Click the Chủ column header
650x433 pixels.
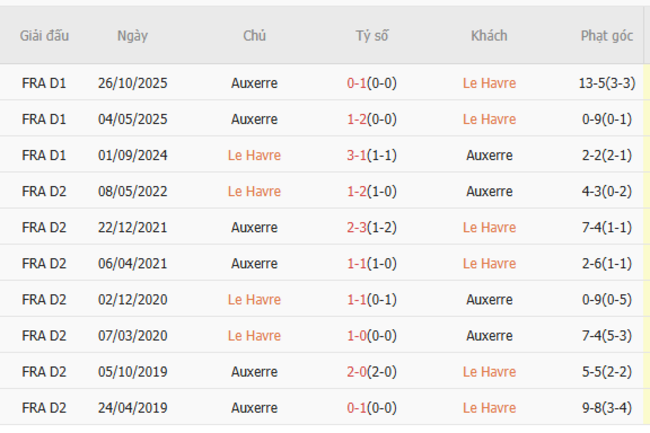click(x=254, y=36)
